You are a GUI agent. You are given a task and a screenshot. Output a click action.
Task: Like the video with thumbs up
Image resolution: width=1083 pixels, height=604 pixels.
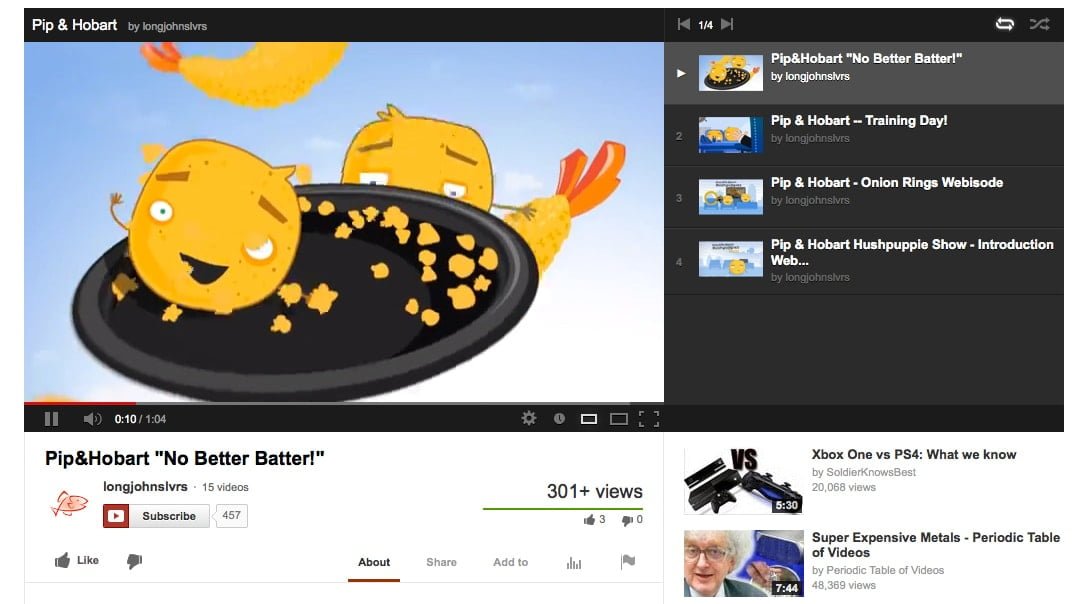tap(77, 560)
